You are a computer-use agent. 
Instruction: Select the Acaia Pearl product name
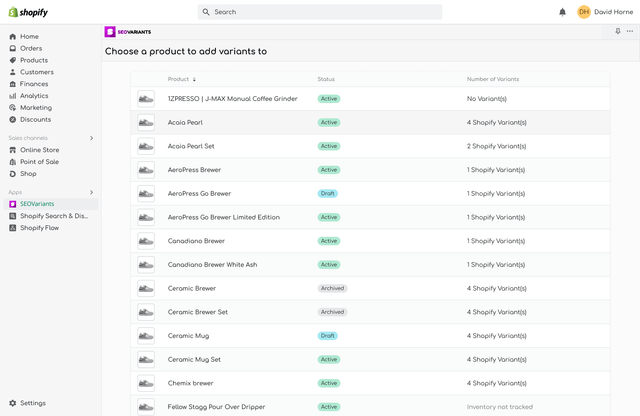tap(185, 122)
